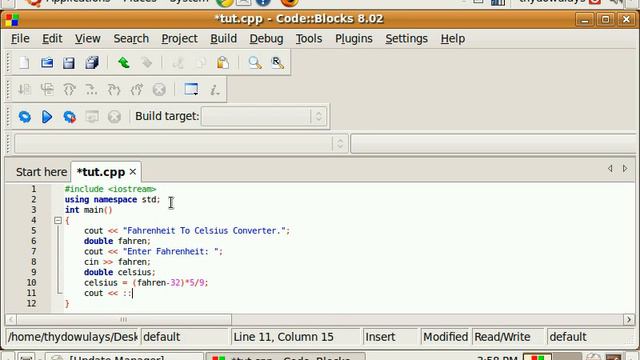Click the Save all files icon

tap(92, 63)
